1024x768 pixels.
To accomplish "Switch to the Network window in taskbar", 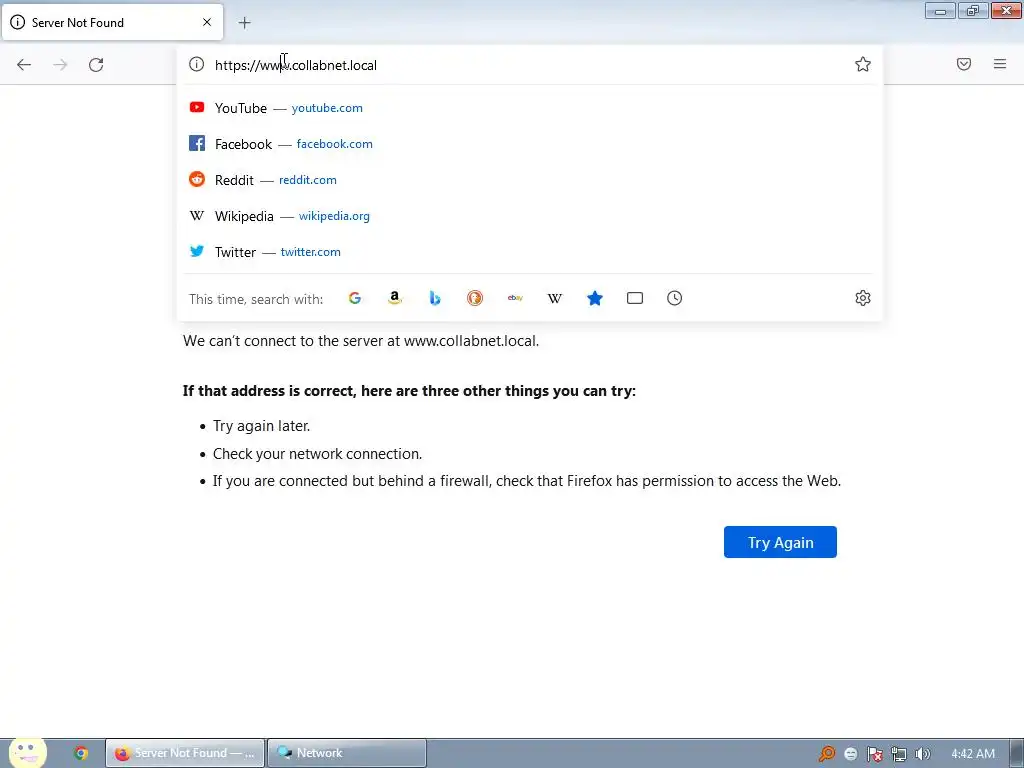I will click(x=347, y=753).
